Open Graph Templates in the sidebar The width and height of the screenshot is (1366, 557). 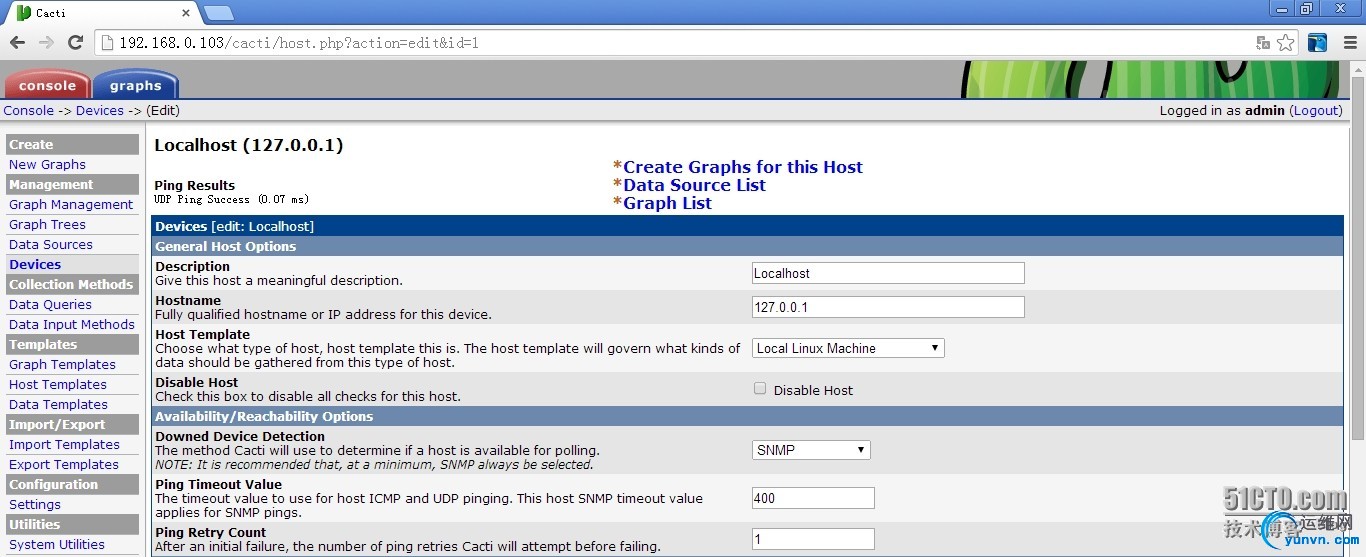tap(62, 365)
